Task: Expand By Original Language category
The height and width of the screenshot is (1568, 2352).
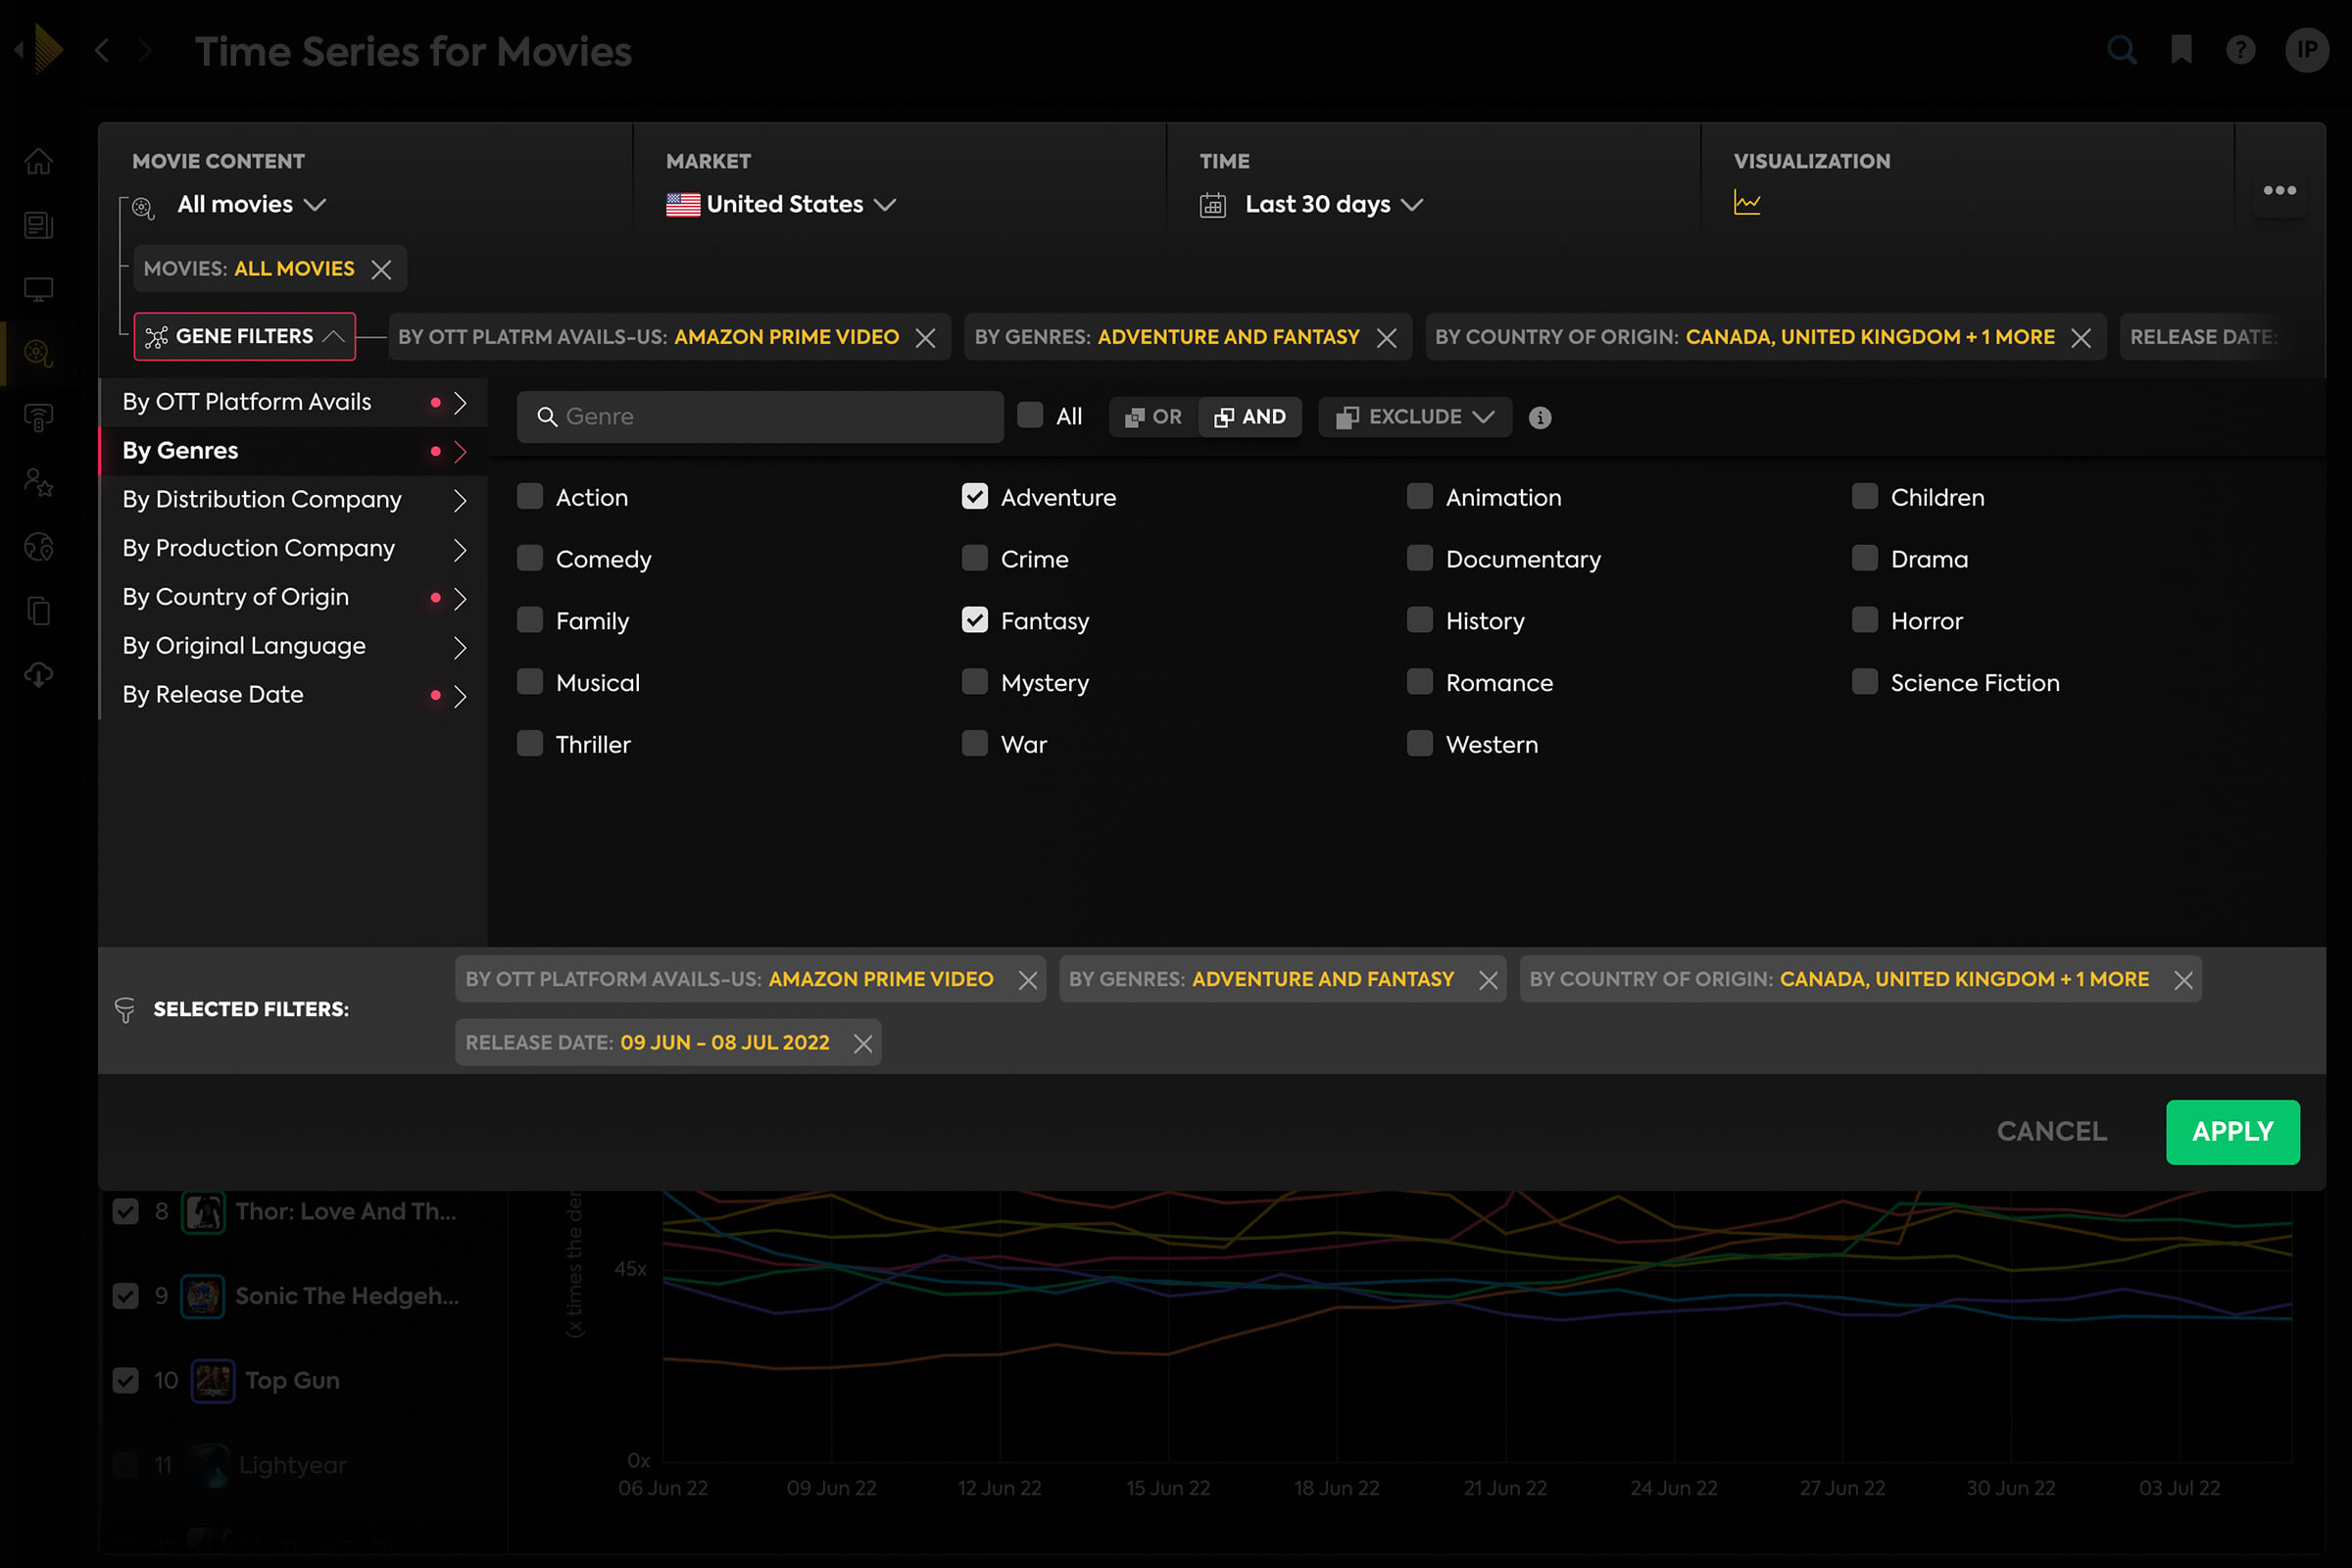Action: tap(293, 647)
